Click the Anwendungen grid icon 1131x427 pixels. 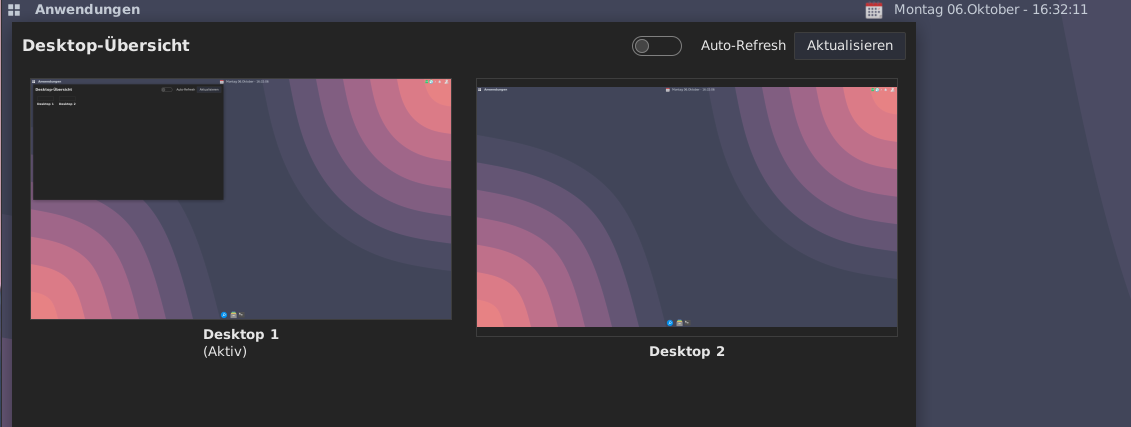(x=14, y=10)
